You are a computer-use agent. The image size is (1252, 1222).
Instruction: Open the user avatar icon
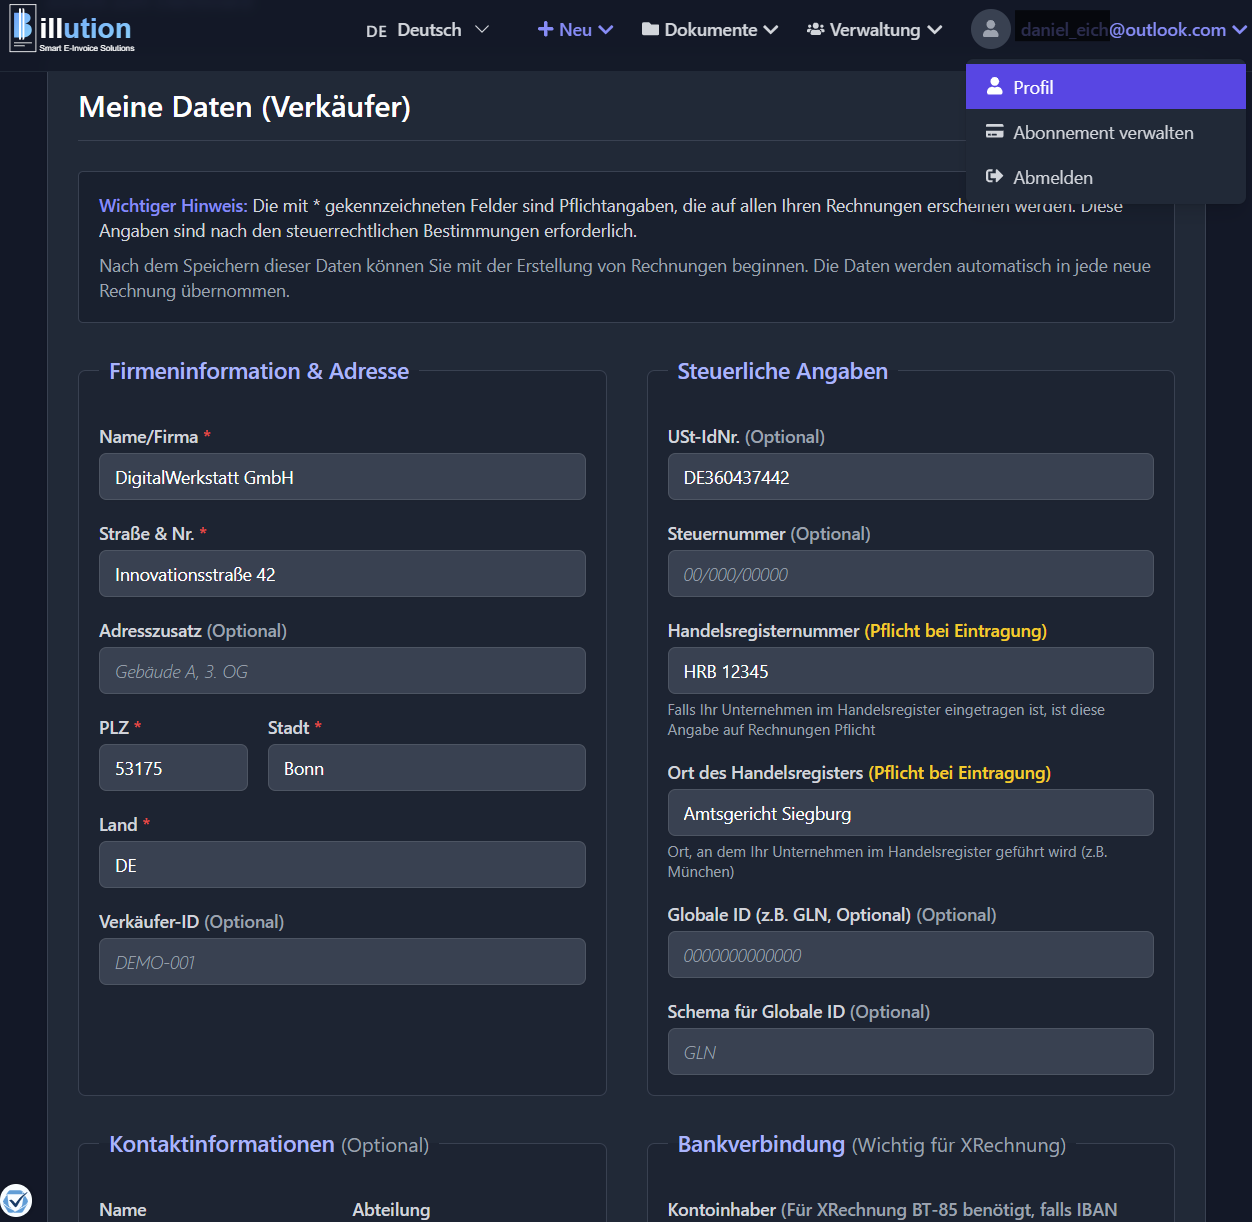[x=990, y=29]
